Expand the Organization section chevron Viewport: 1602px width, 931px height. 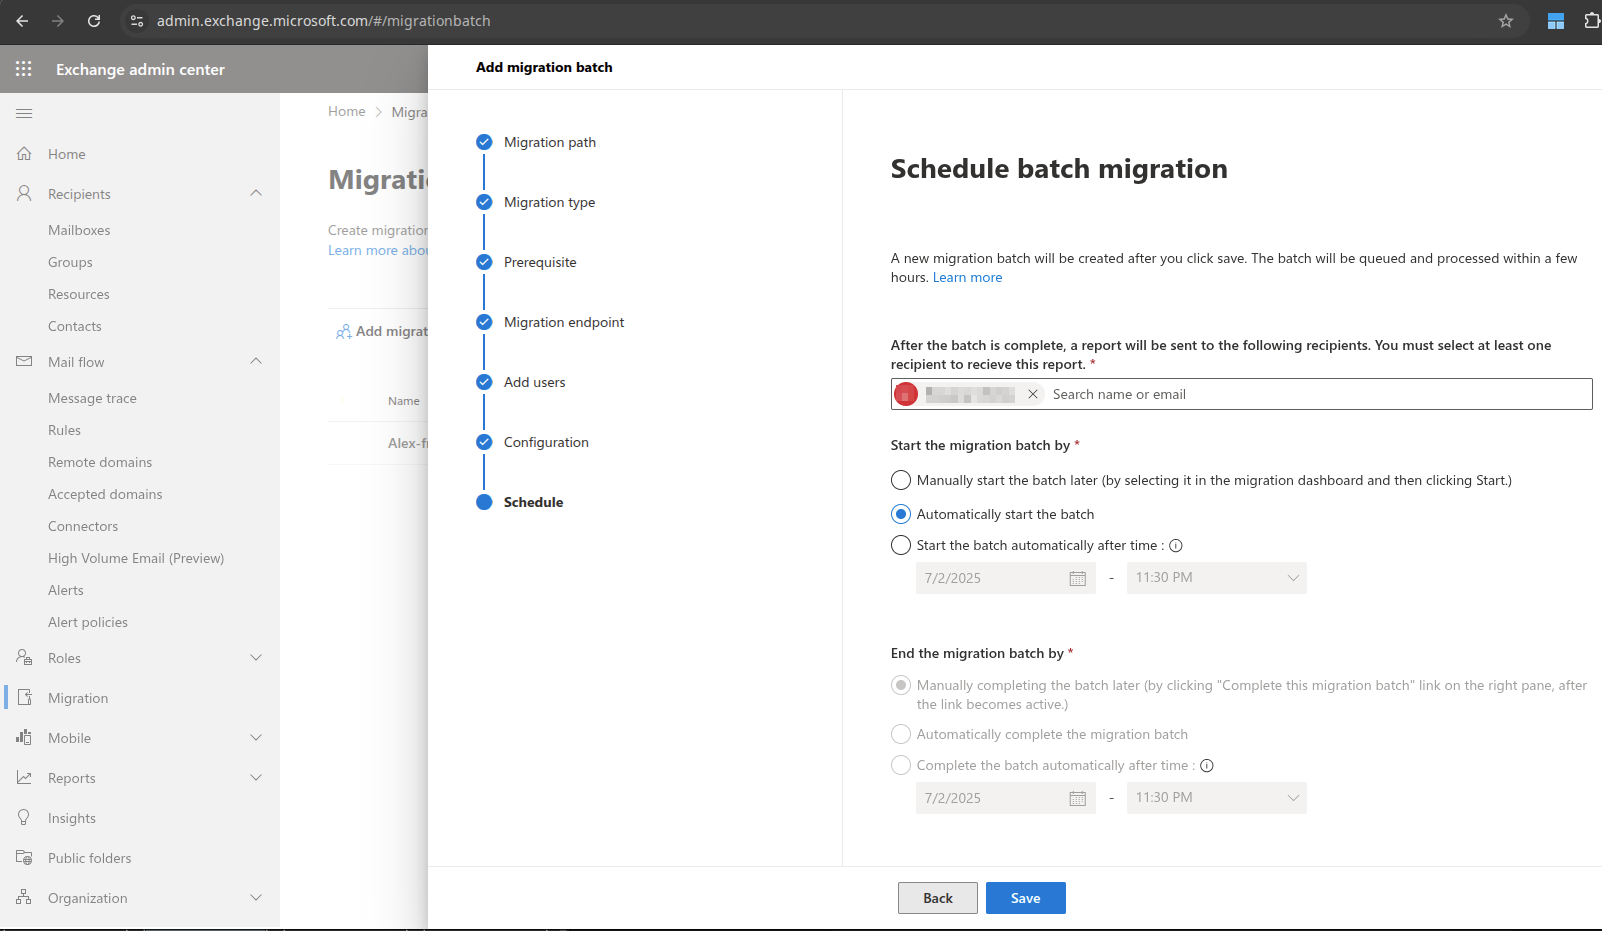256,897
